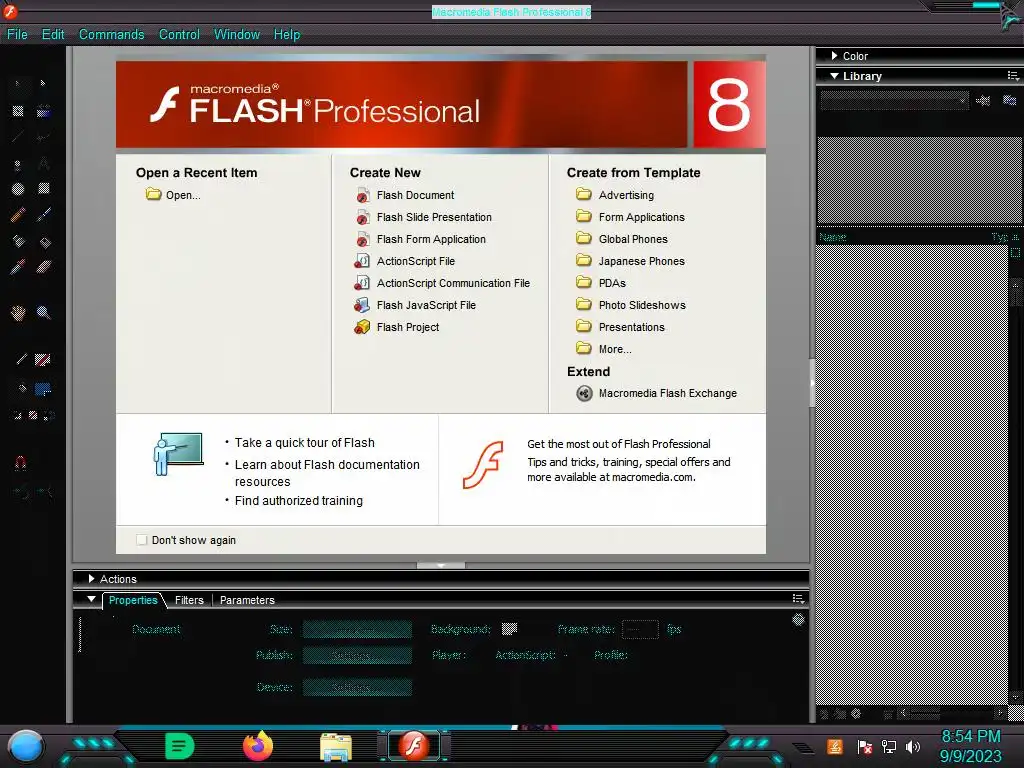Viewport: 1024px width, 768px height.
Task: Open Firefox from the taskbar
Action: [x=258, y=746]
